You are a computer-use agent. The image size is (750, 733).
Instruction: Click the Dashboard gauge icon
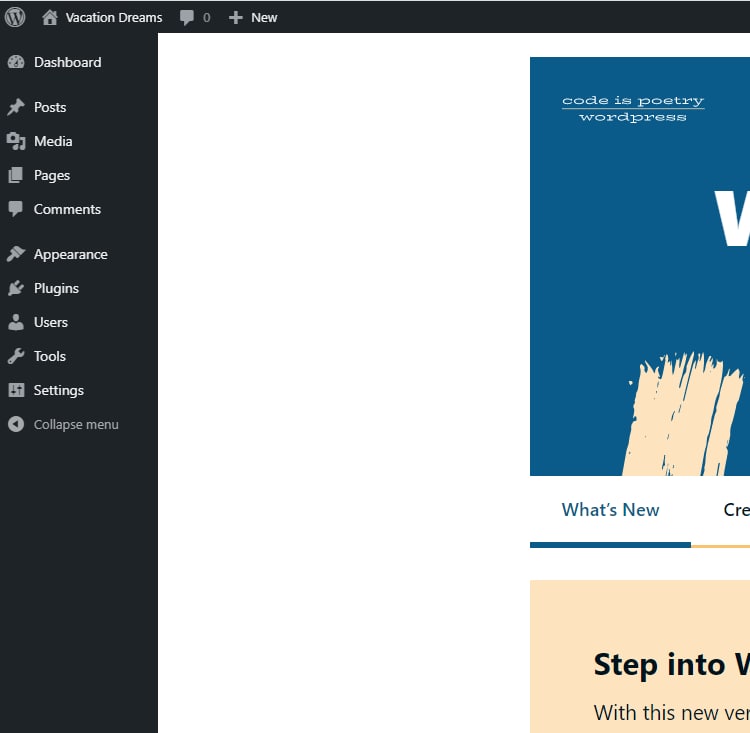[16, 62]
